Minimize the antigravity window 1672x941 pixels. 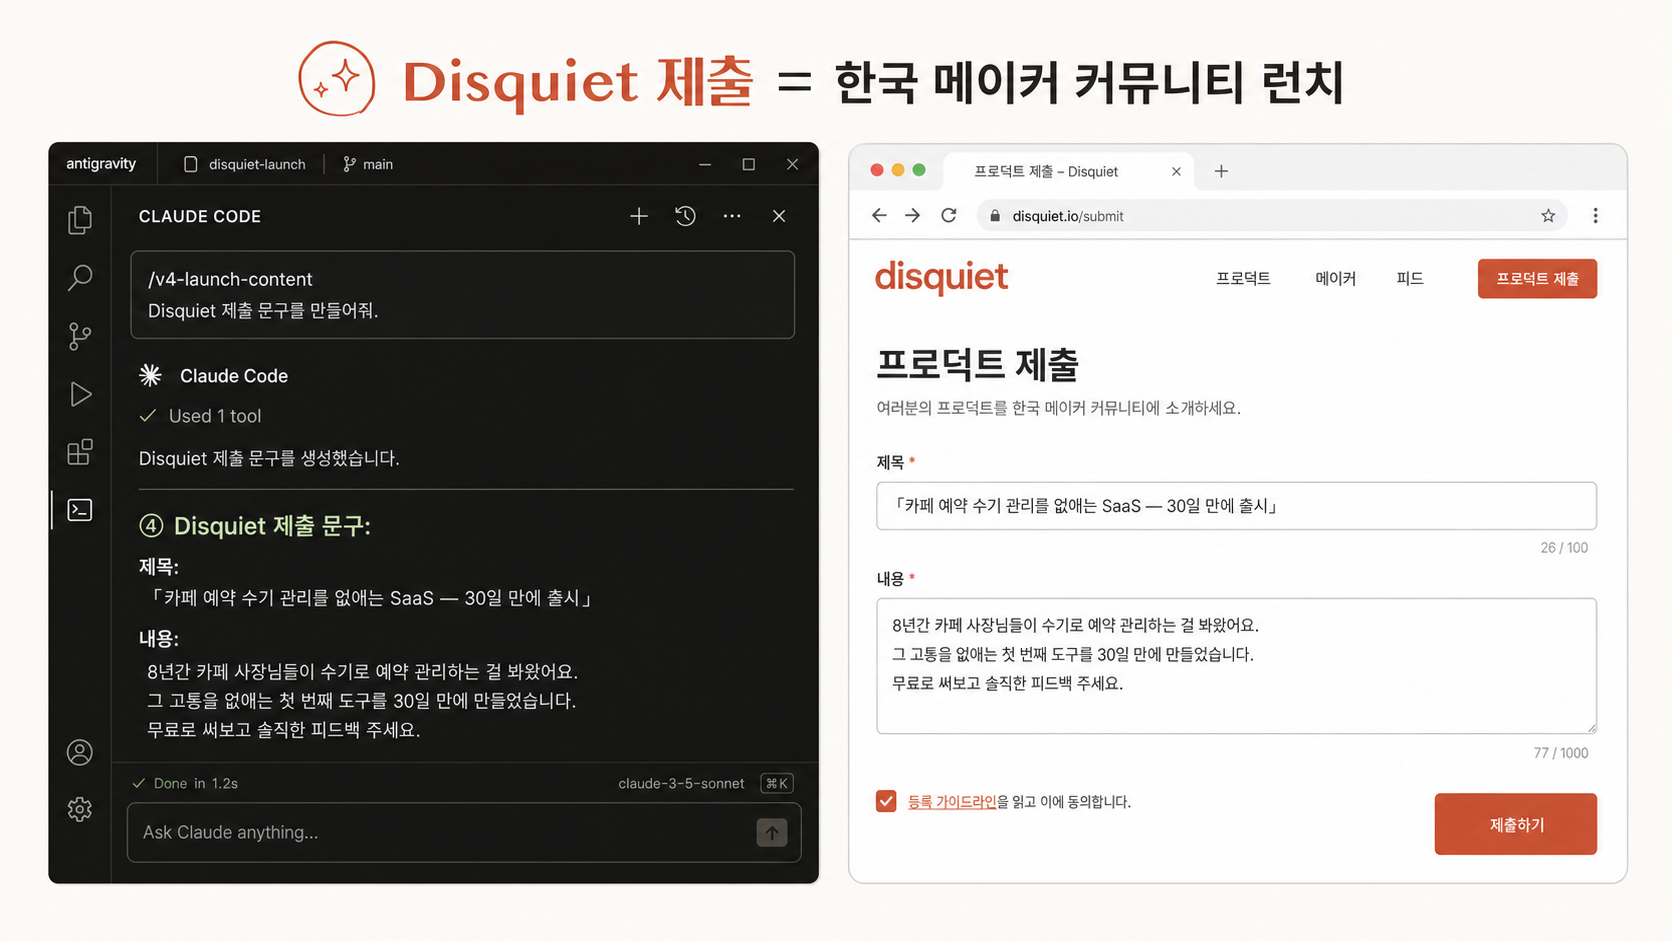pos(705,164)
